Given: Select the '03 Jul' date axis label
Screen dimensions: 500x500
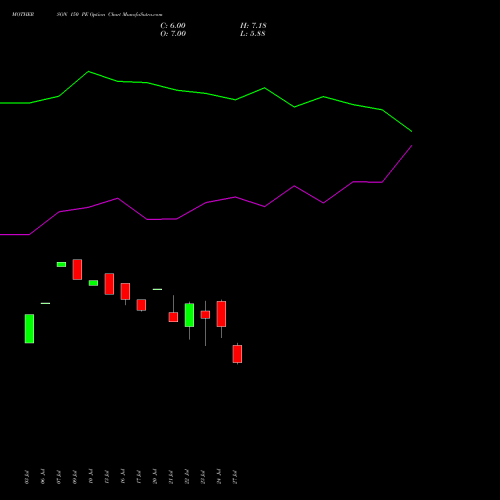Looking at the screenshot, I should [27, 477].
